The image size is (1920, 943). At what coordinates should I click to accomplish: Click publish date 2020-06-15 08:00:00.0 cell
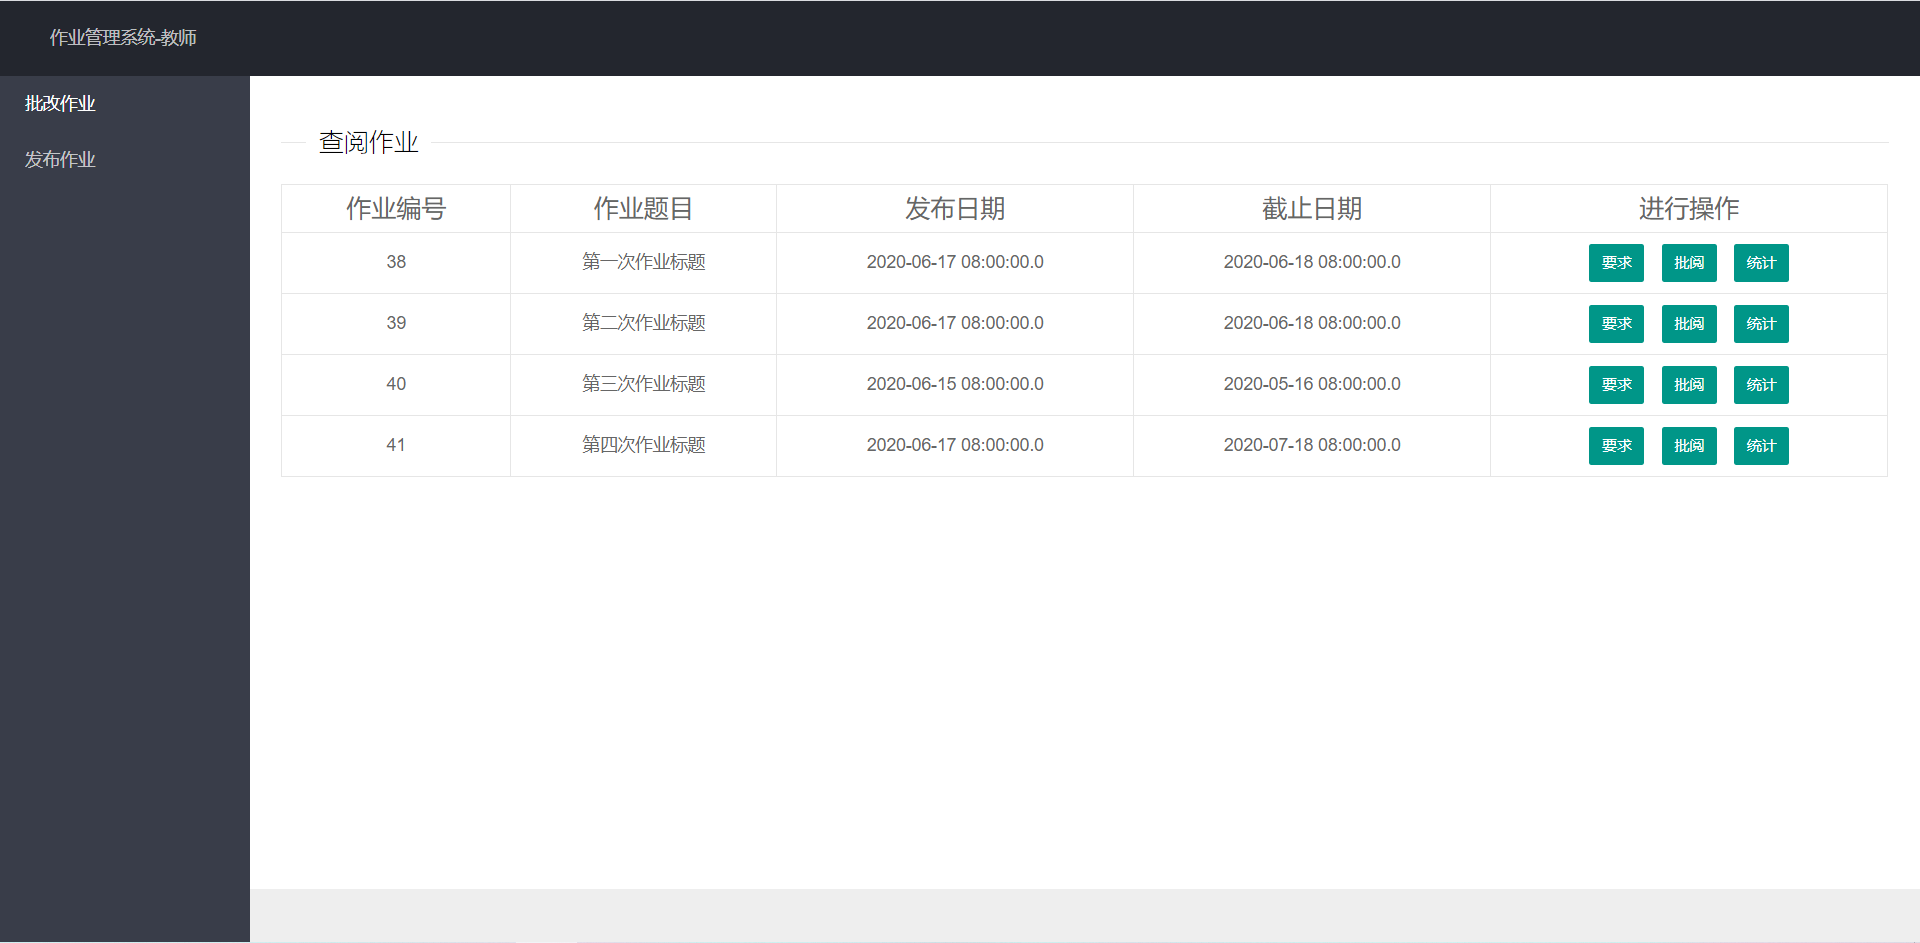tap(955, 385)
